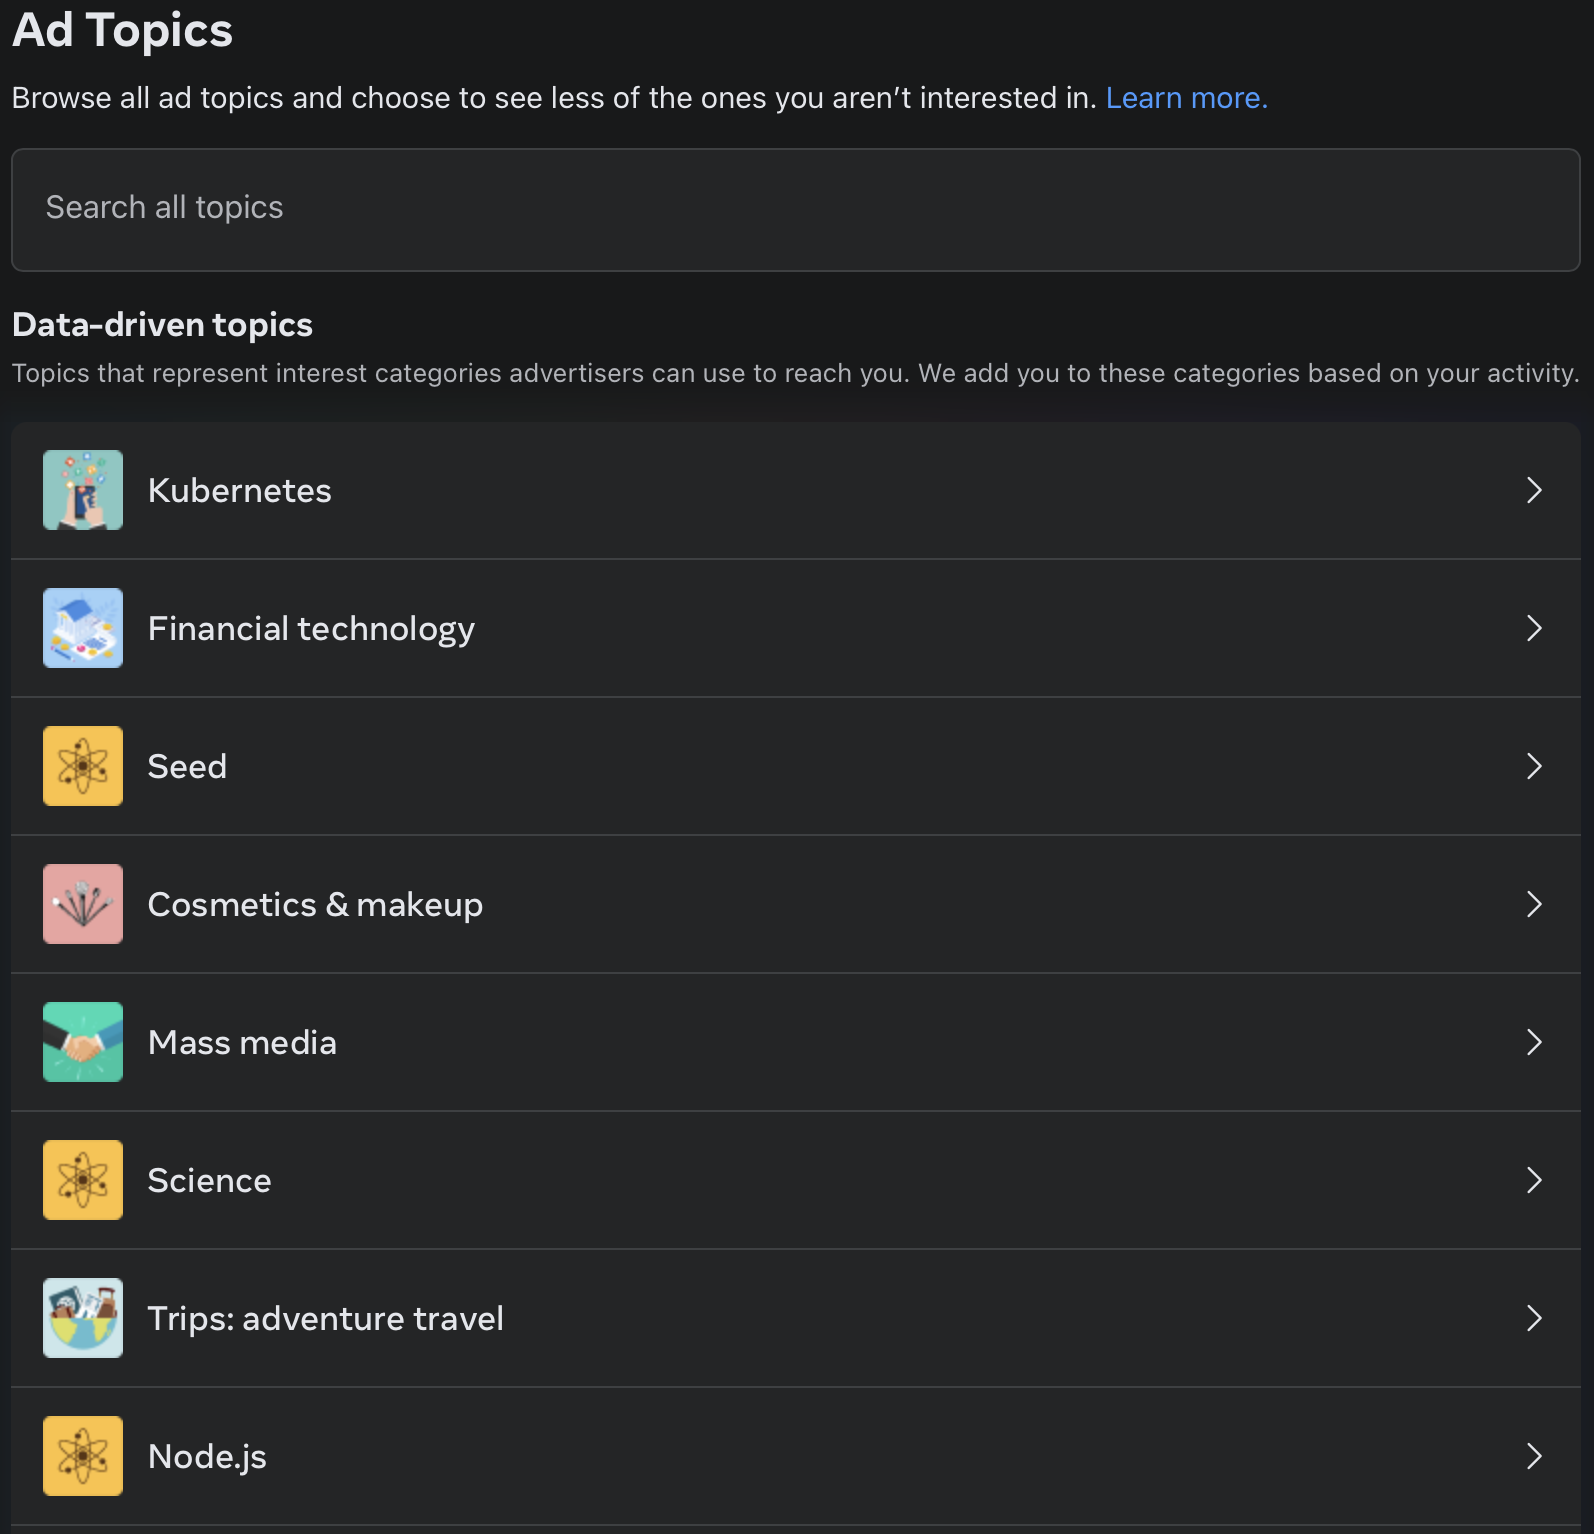Image resolution: width=1594 pixels, height=1534 pixels.
Task: Open the Science topic label
Action: point(209,1181)
